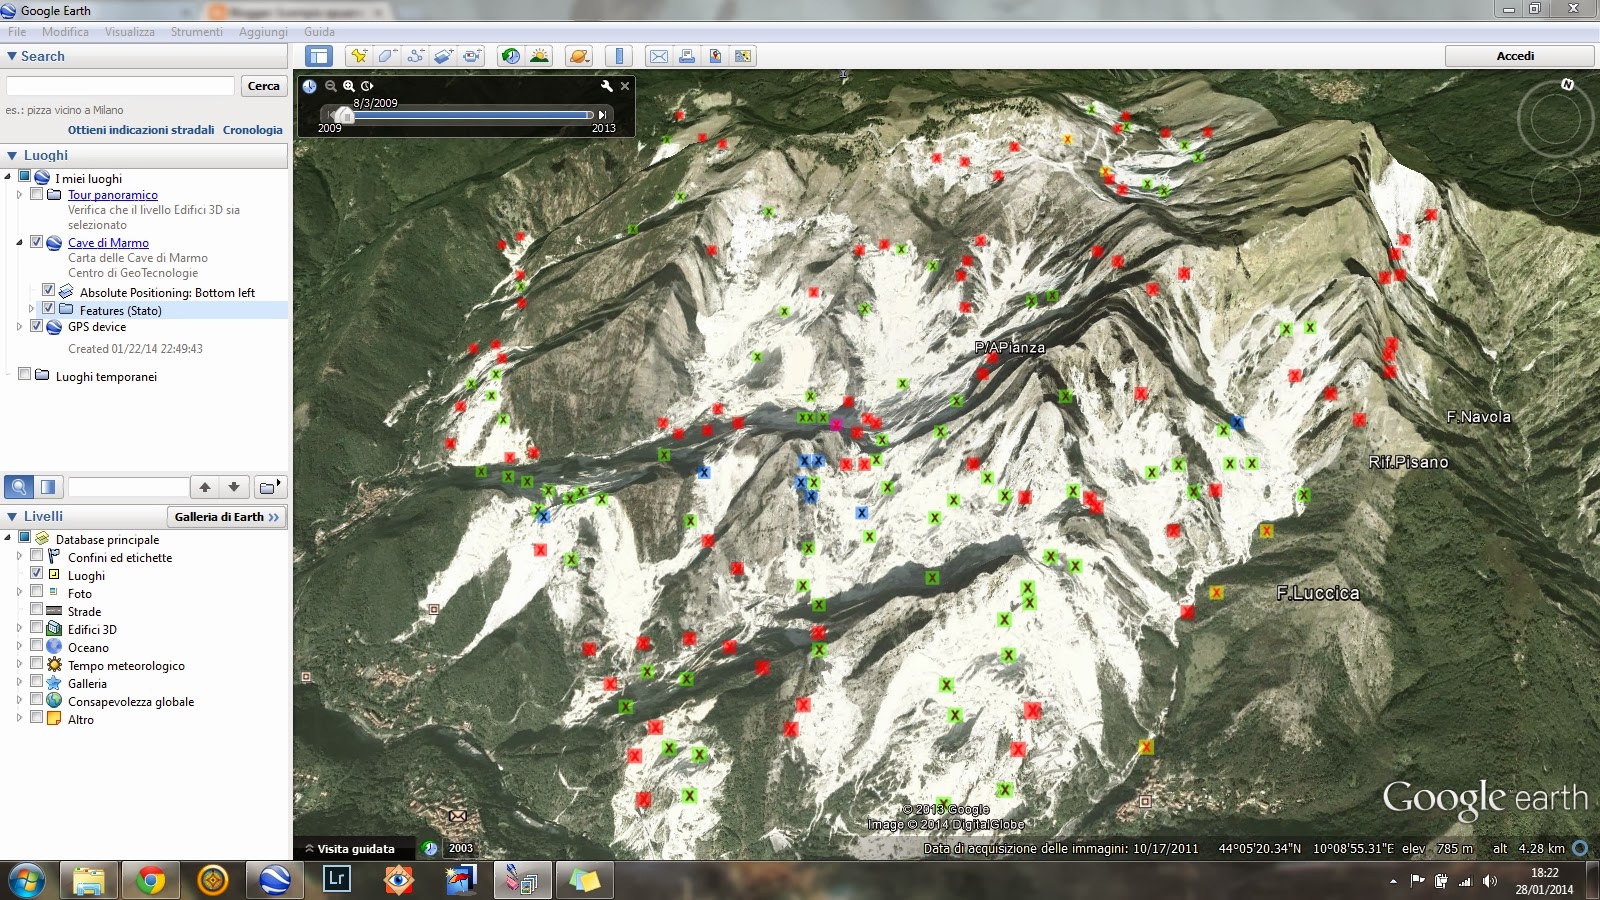Click the time slider's blue track
The height and width of the screenshot is (900, 1600).
[x=470, y=115]
